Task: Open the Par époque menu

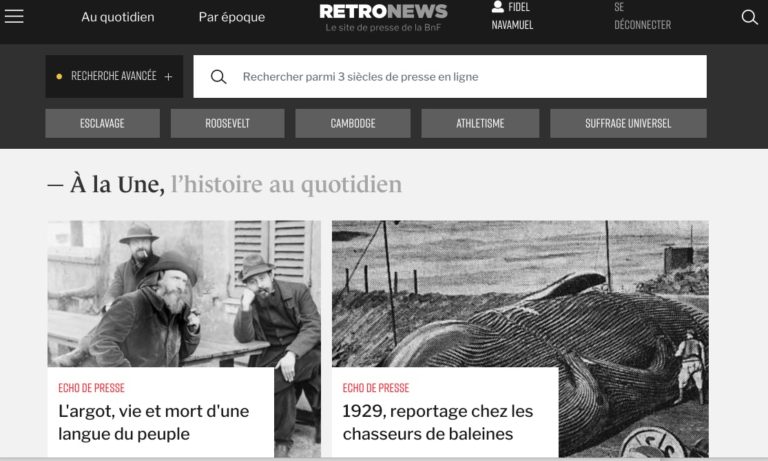Action: [x=232, y=17]
